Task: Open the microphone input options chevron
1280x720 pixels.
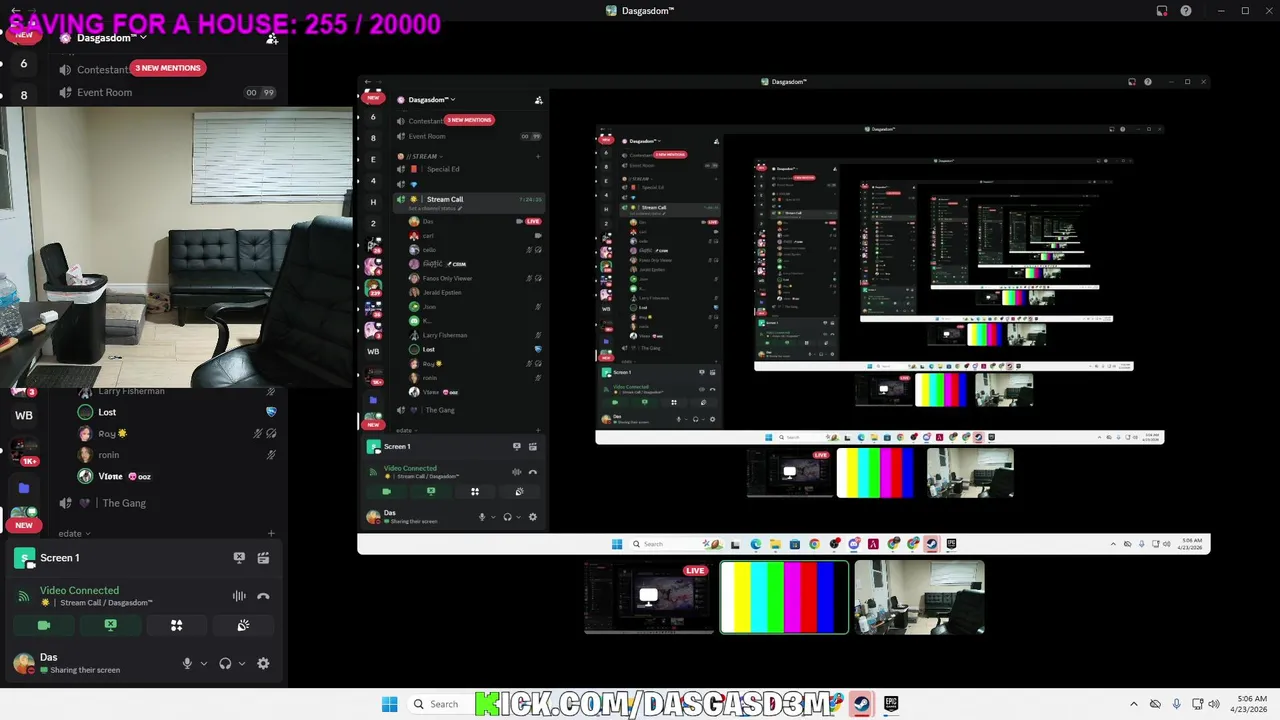Action: [204, 663]
